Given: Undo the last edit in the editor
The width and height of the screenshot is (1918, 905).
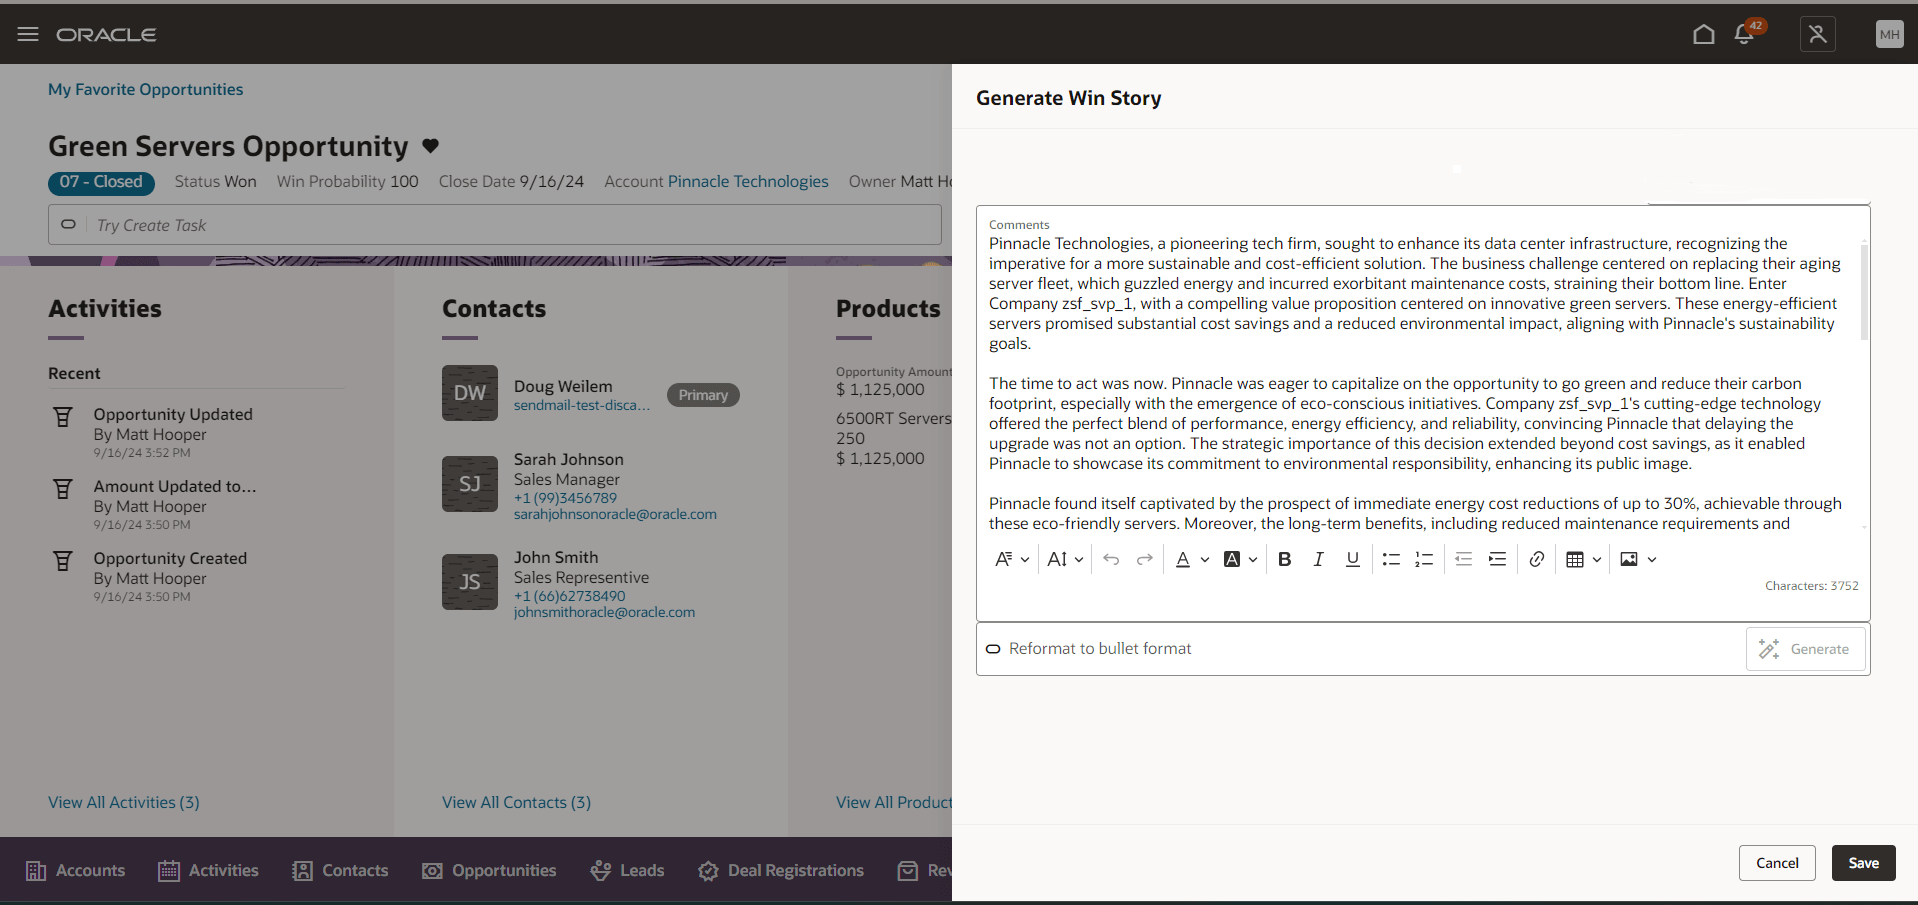Looking at the screenshot, I should click(x=1111, y=559).
